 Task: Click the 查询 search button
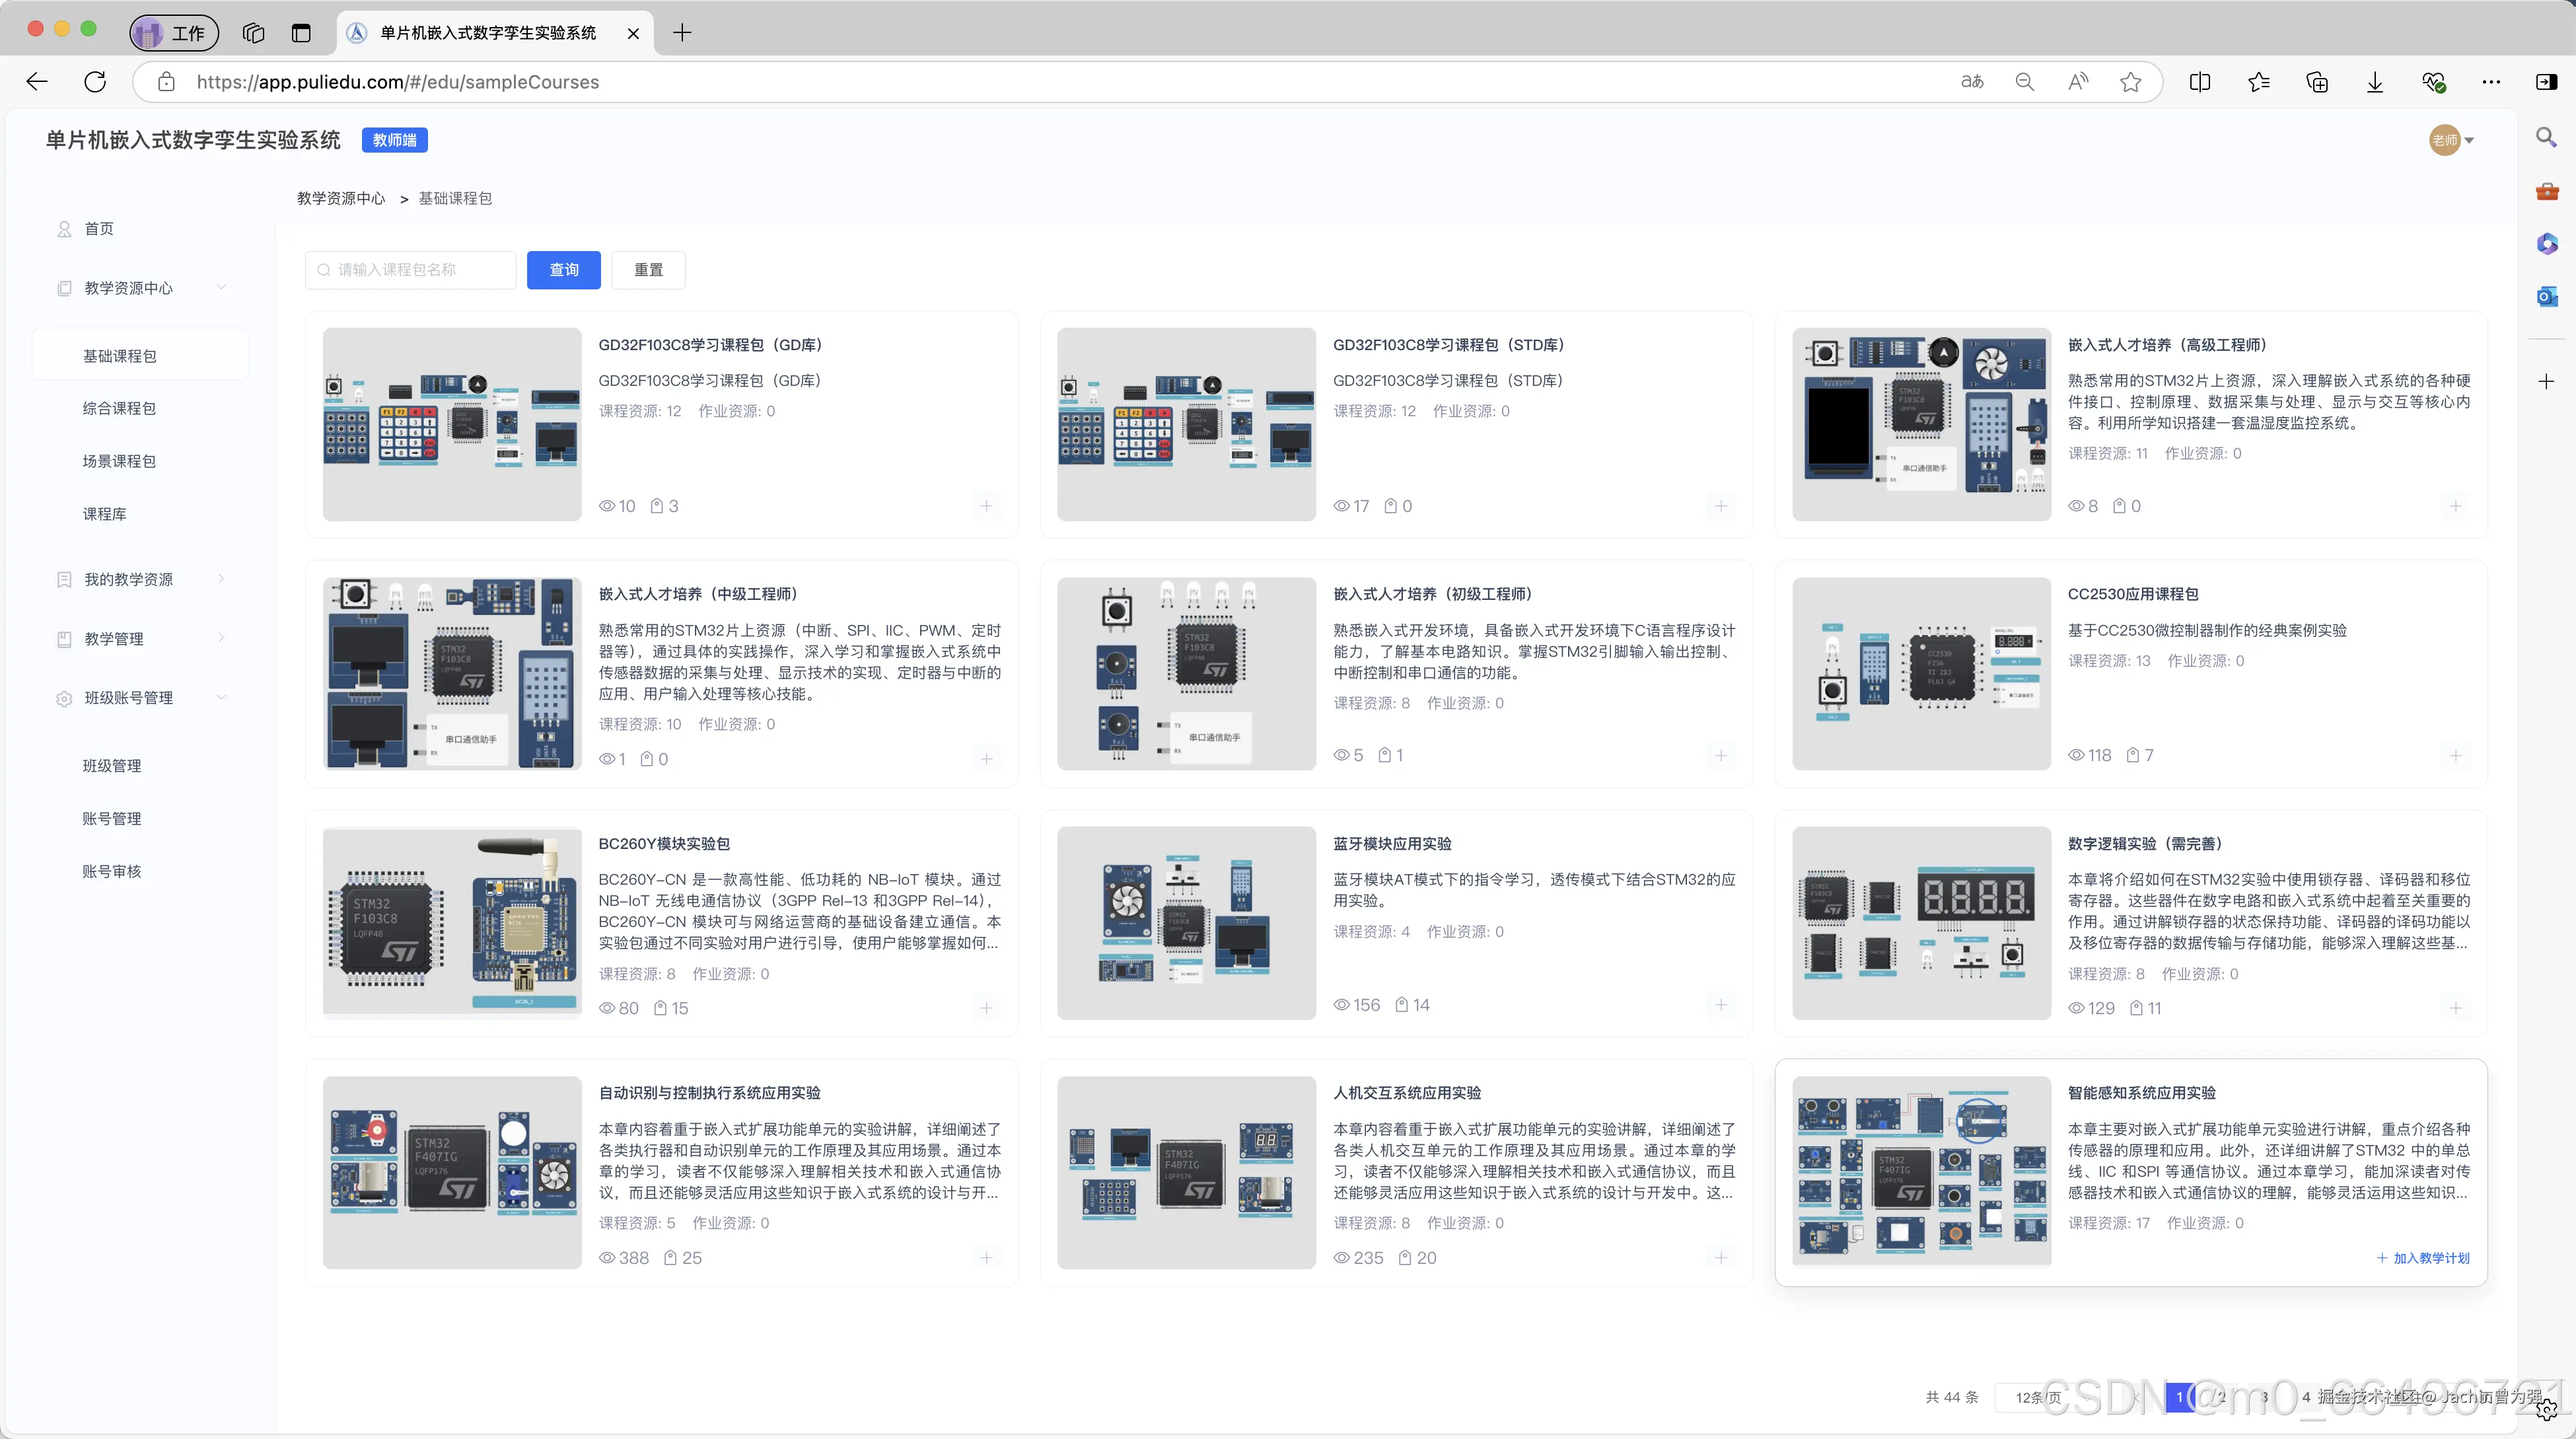pyautogui.click(x=563, y=270)
